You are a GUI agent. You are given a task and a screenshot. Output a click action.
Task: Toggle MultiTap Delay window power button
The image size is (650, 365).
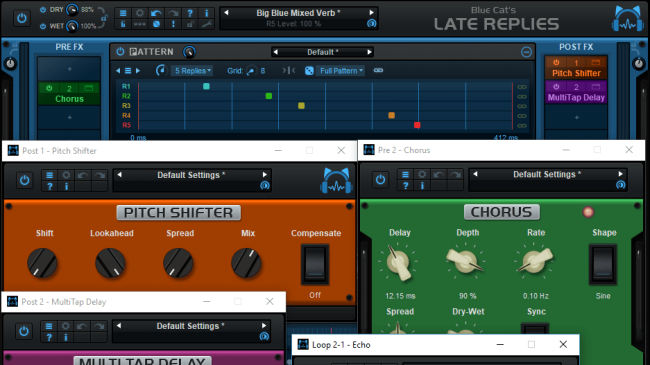pos(24,331)
